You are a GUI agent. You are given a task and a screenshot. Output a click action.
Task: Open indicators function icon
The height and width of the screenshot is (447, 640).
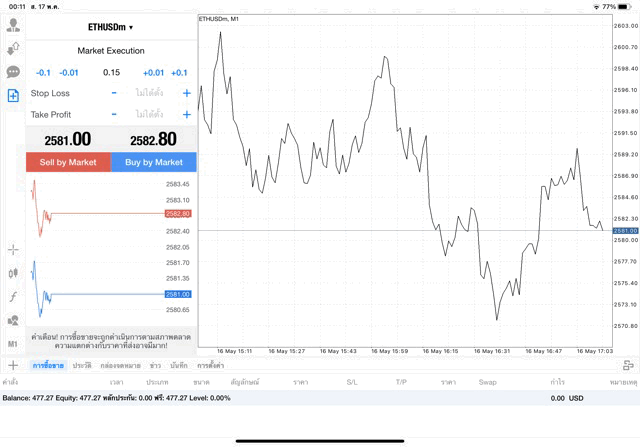(13, 297)
